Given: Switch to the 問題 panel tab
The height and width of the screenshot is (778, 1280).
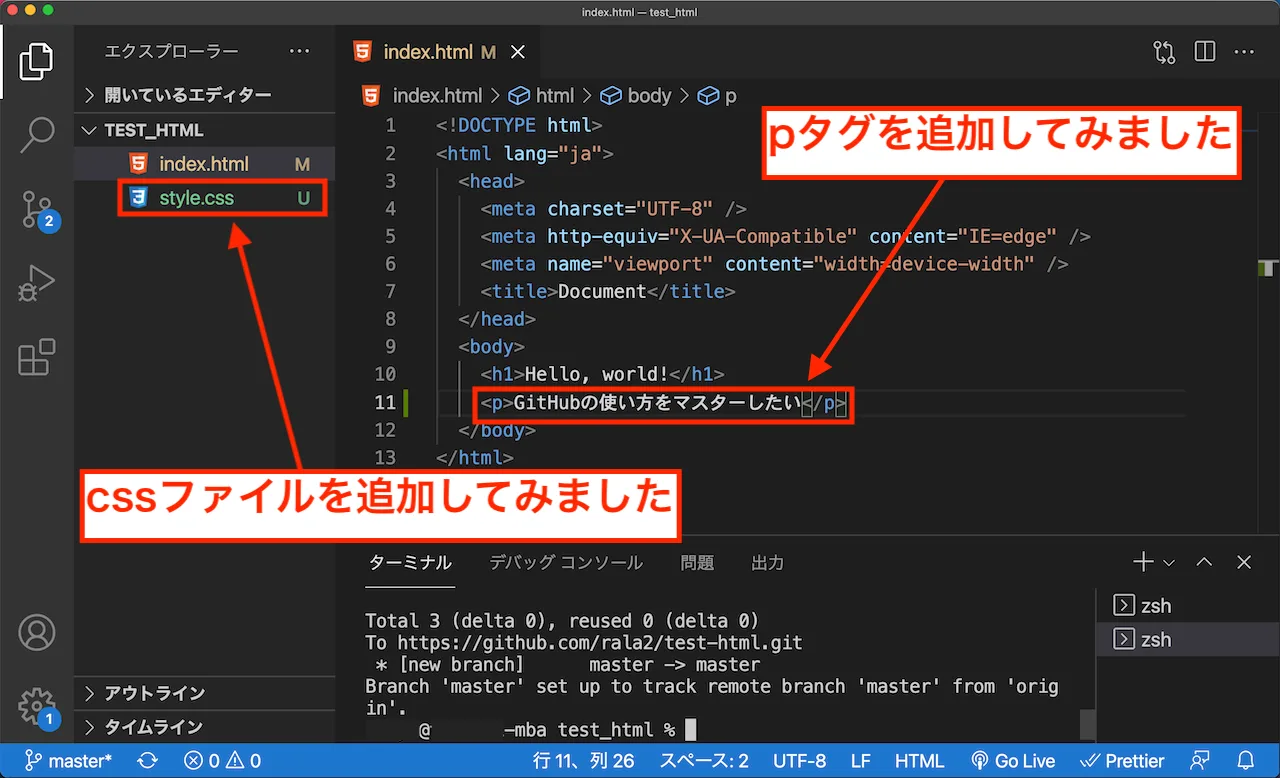Looking at the screenshot, I should coord(697,563).
